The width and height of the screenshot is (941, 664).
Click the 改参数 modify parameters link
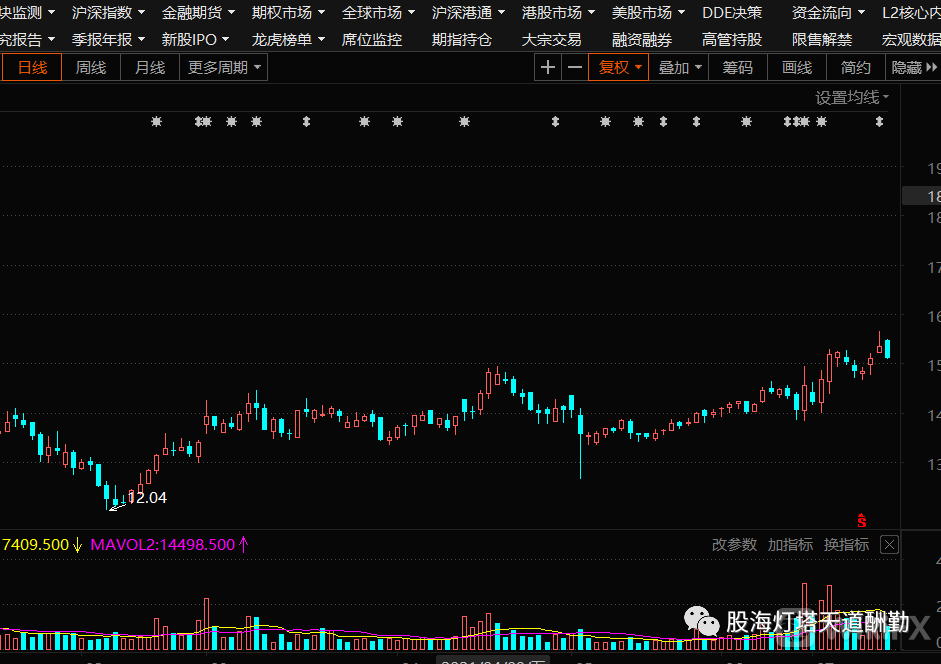coord(734,545)
